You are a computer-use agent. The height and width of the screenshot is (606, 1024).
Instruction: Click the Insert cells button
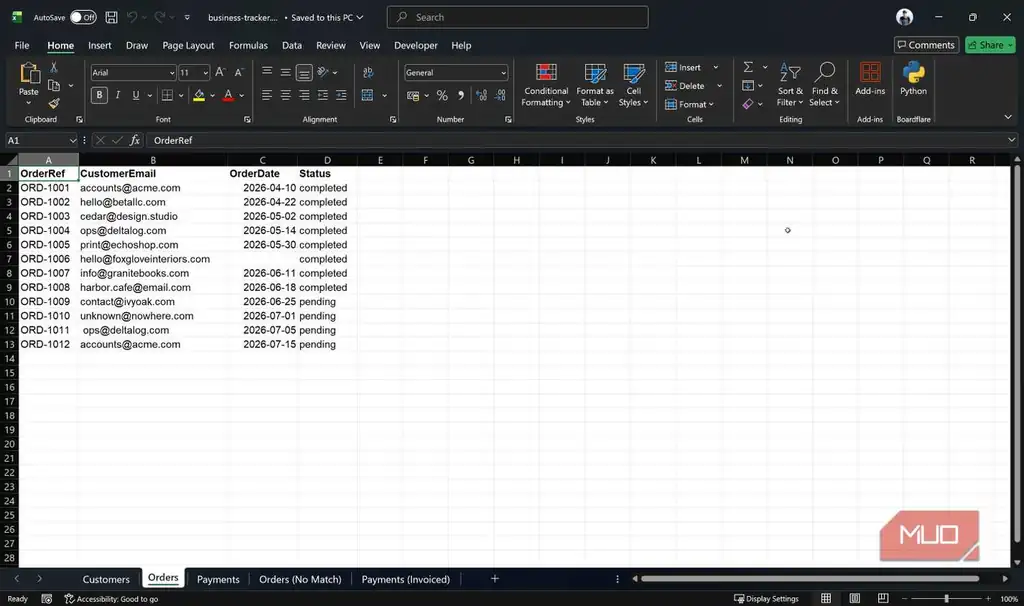coord(683,67)
